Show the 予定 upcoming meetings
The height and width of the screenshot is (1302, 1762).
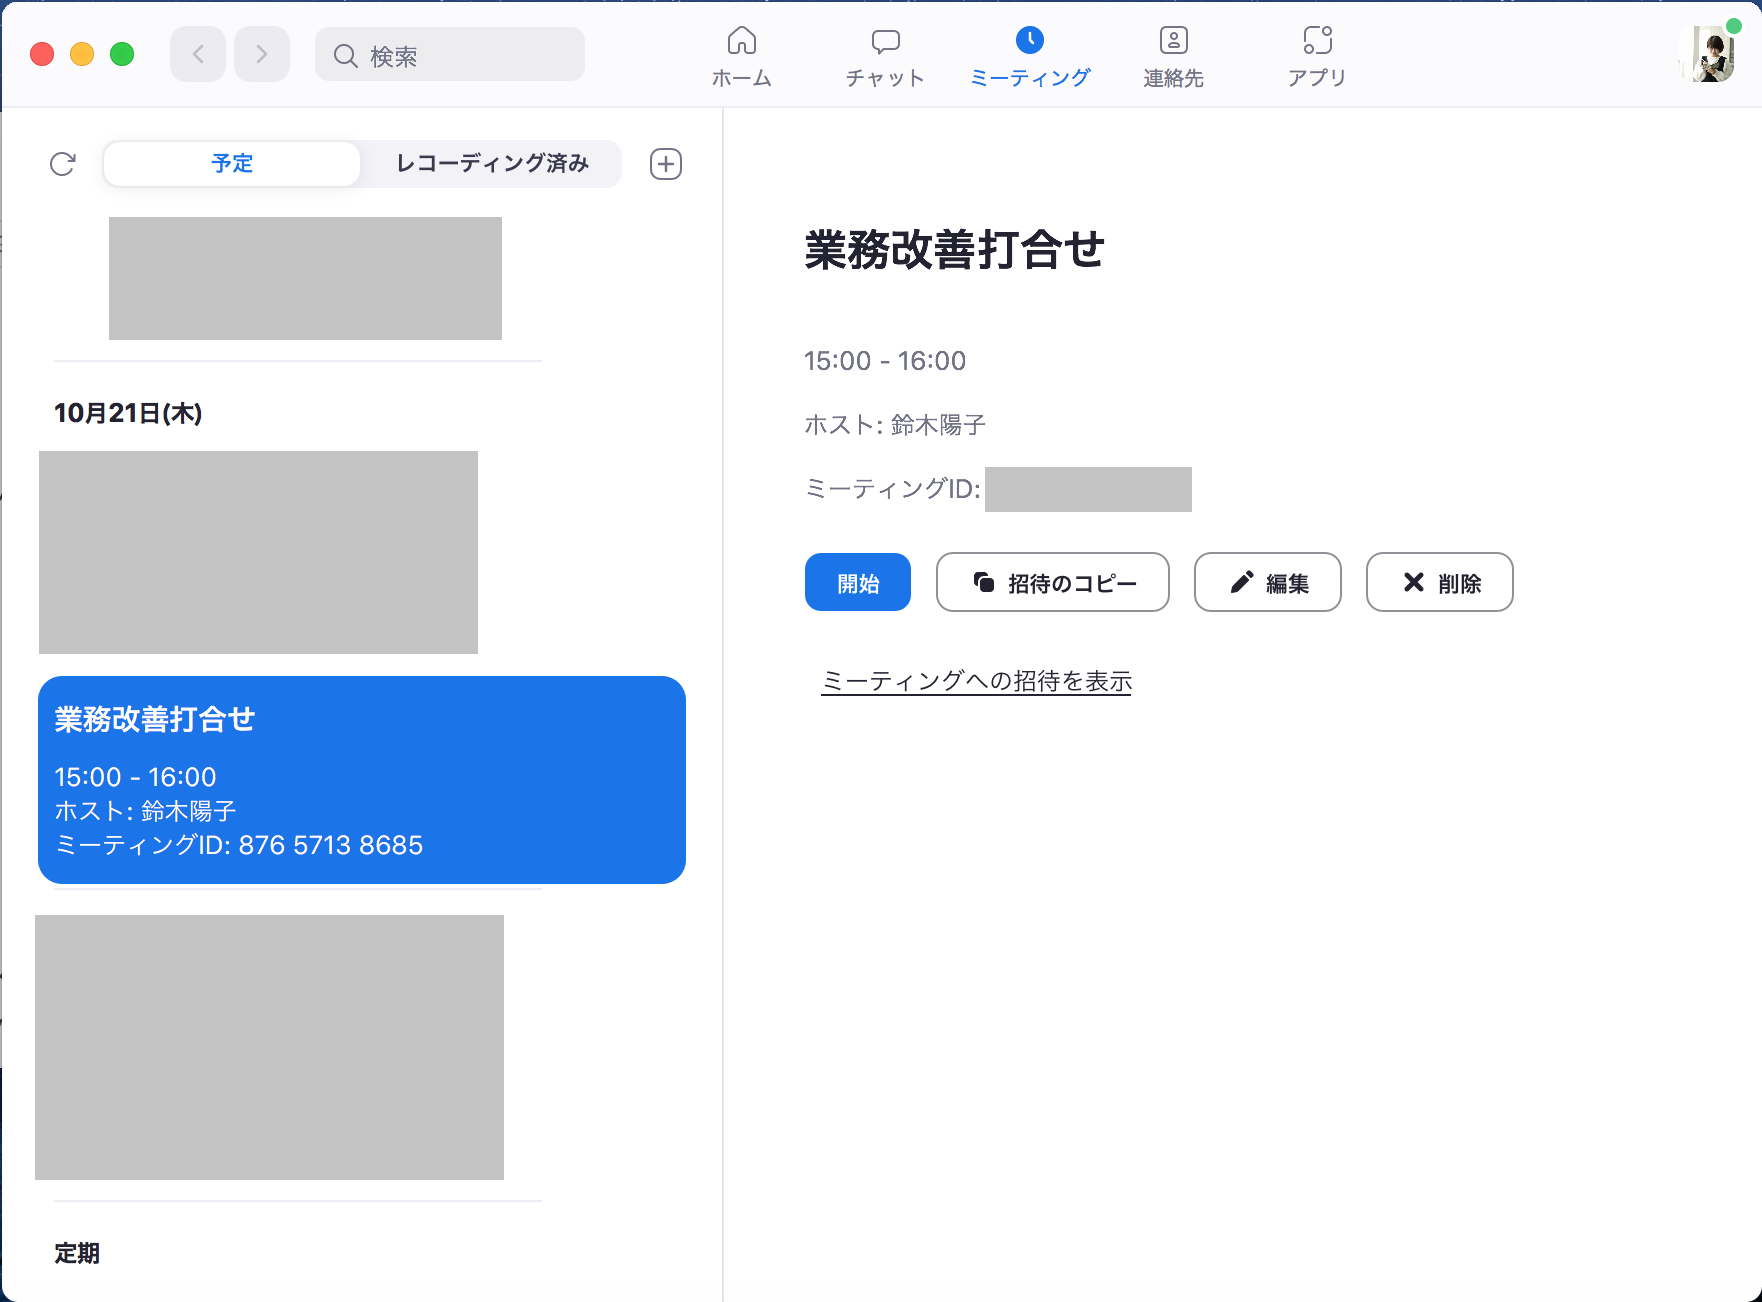232,164
